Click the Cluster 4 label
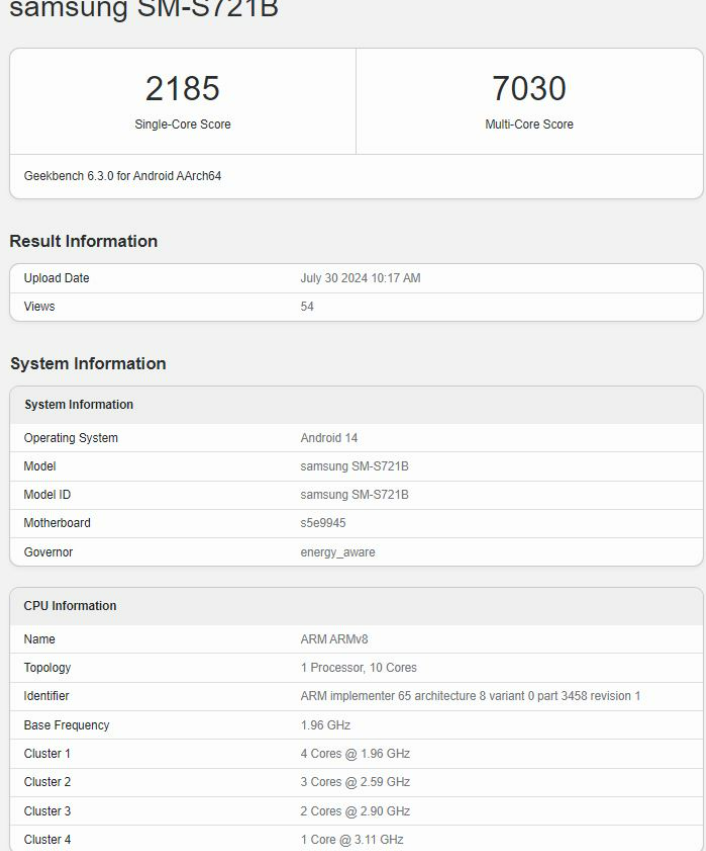This screenshot has width=706, height=851. tap(47, 839)
